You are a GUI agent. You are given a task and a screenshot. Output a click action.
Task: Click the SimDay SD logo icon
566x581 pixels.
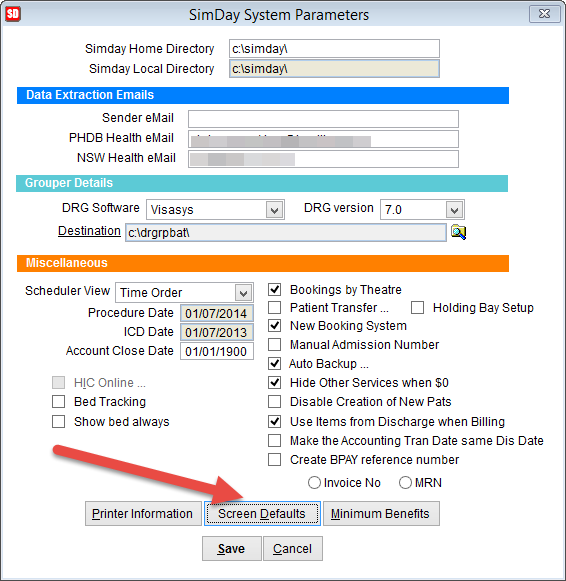13,14
